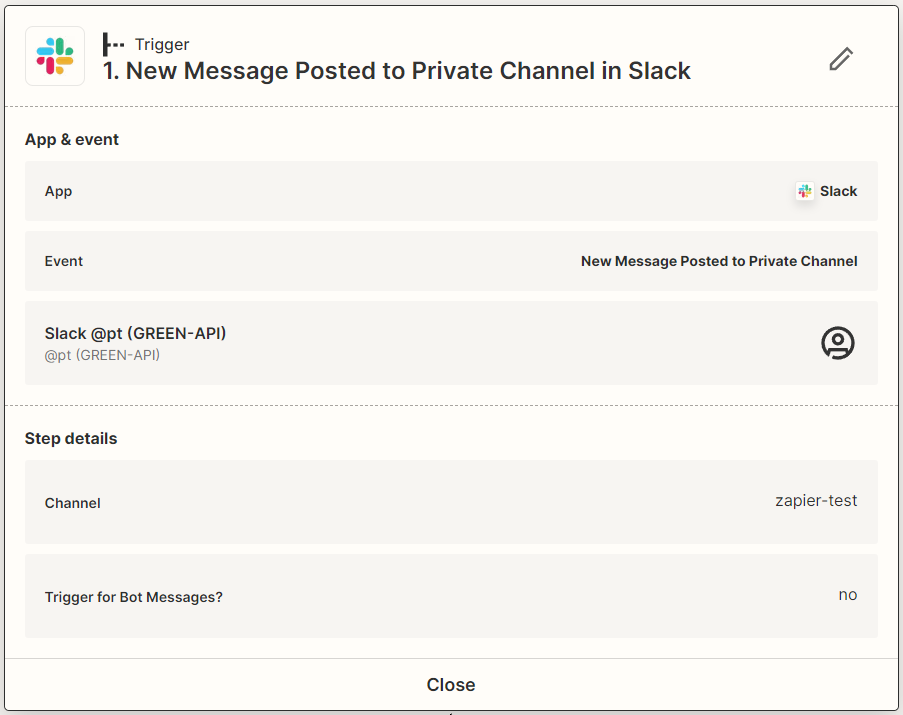The width and height of the screenshot is (903, 715).
Task: Select the "zapier-test" channel value
Action: click(816, 500)
